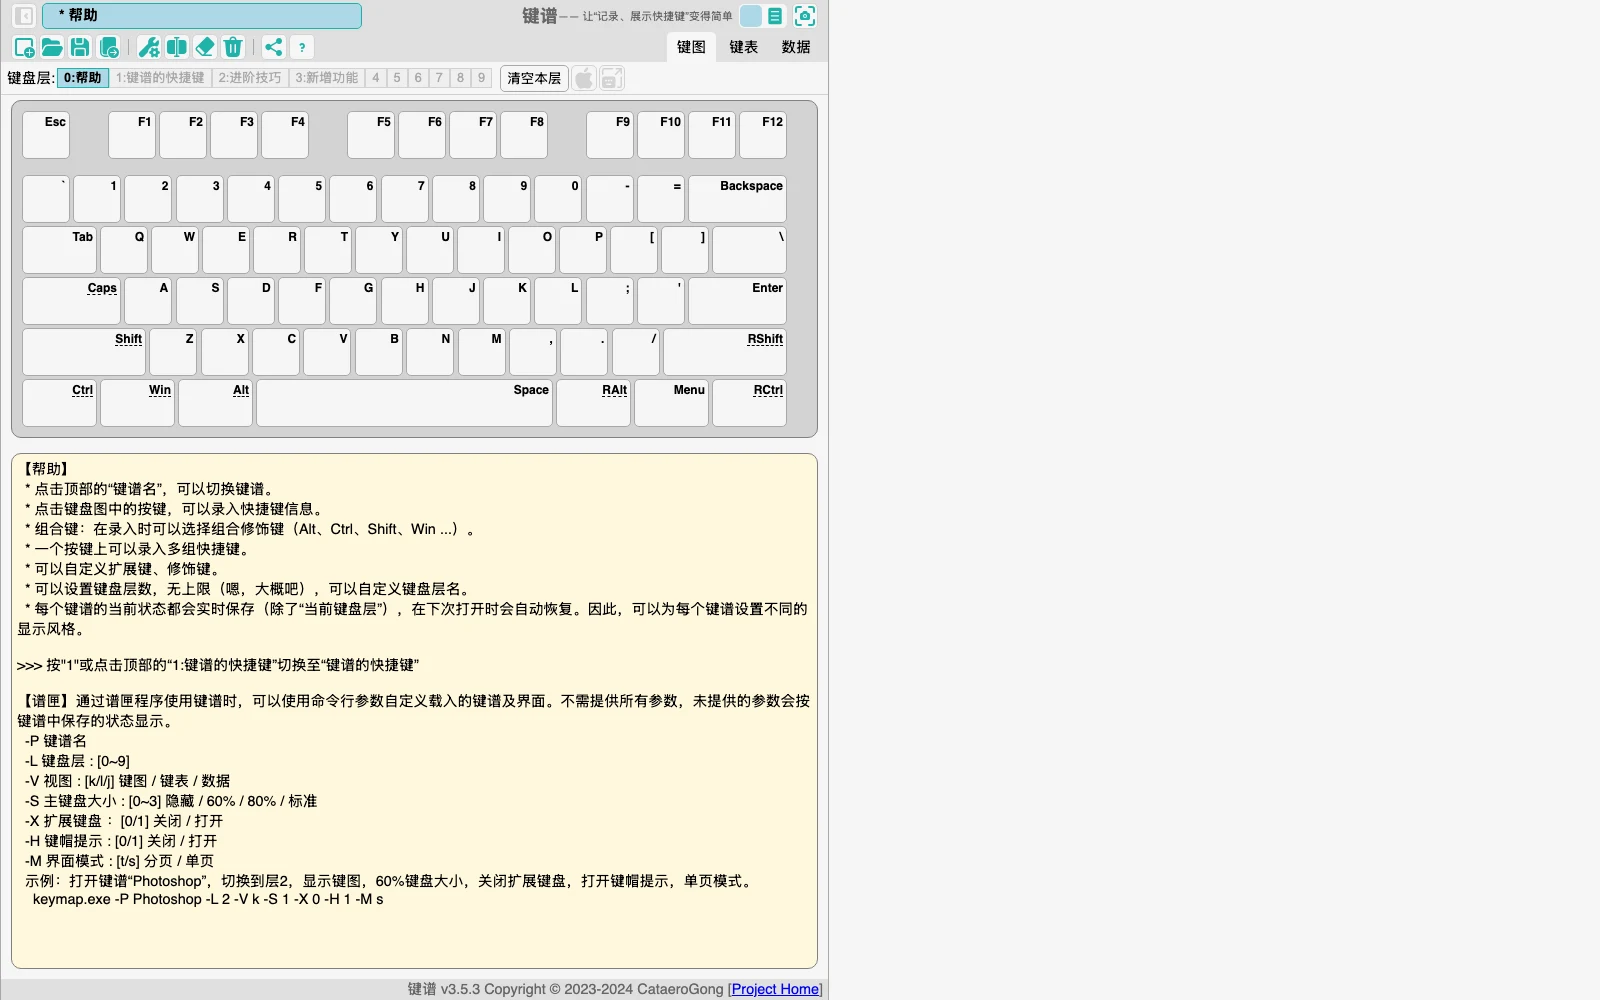Click the Esc key on keyboard map
Screen dimensions: 1600x1000
click(46, 135)
